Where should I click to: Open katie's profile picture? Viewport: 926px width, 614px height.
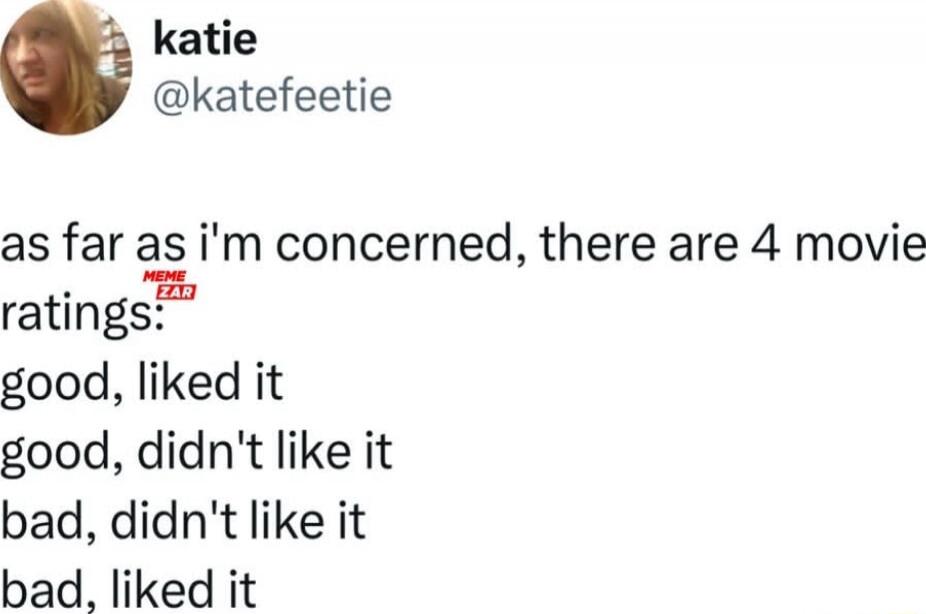(x=65, y=67)
